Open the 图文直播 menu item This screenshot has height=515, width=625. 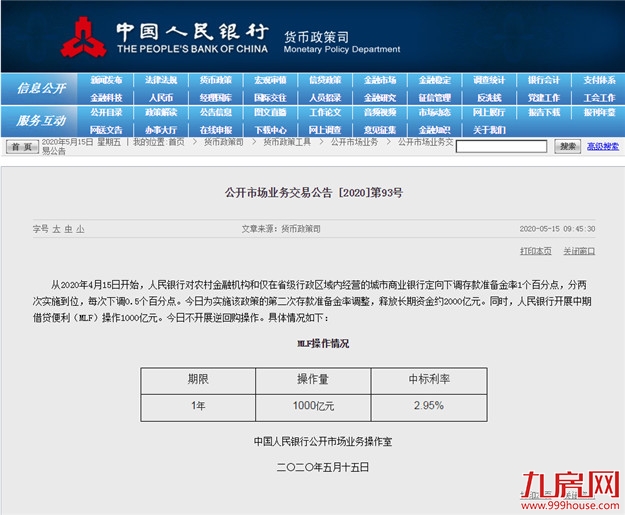coord(270,112)
